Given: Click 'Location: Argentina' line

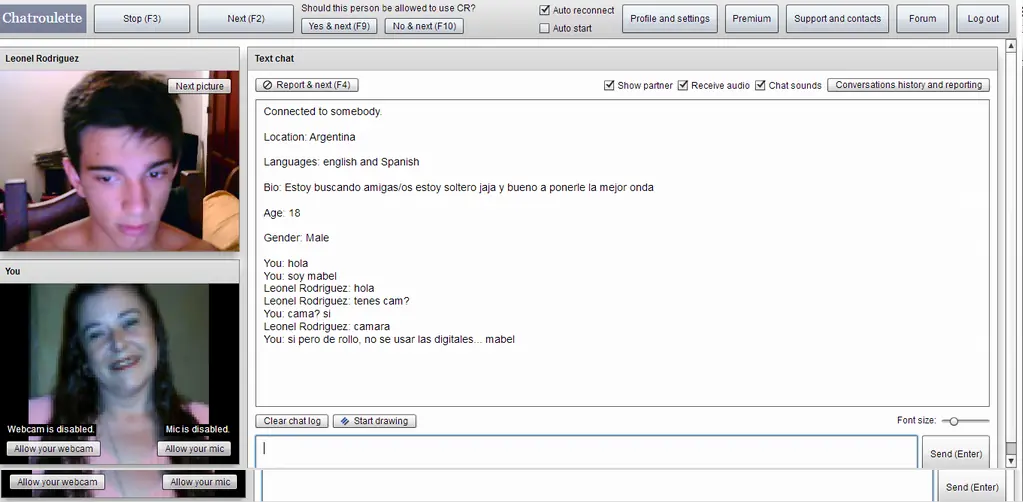Looking at the screenshot, I should [x=309, y=137].
